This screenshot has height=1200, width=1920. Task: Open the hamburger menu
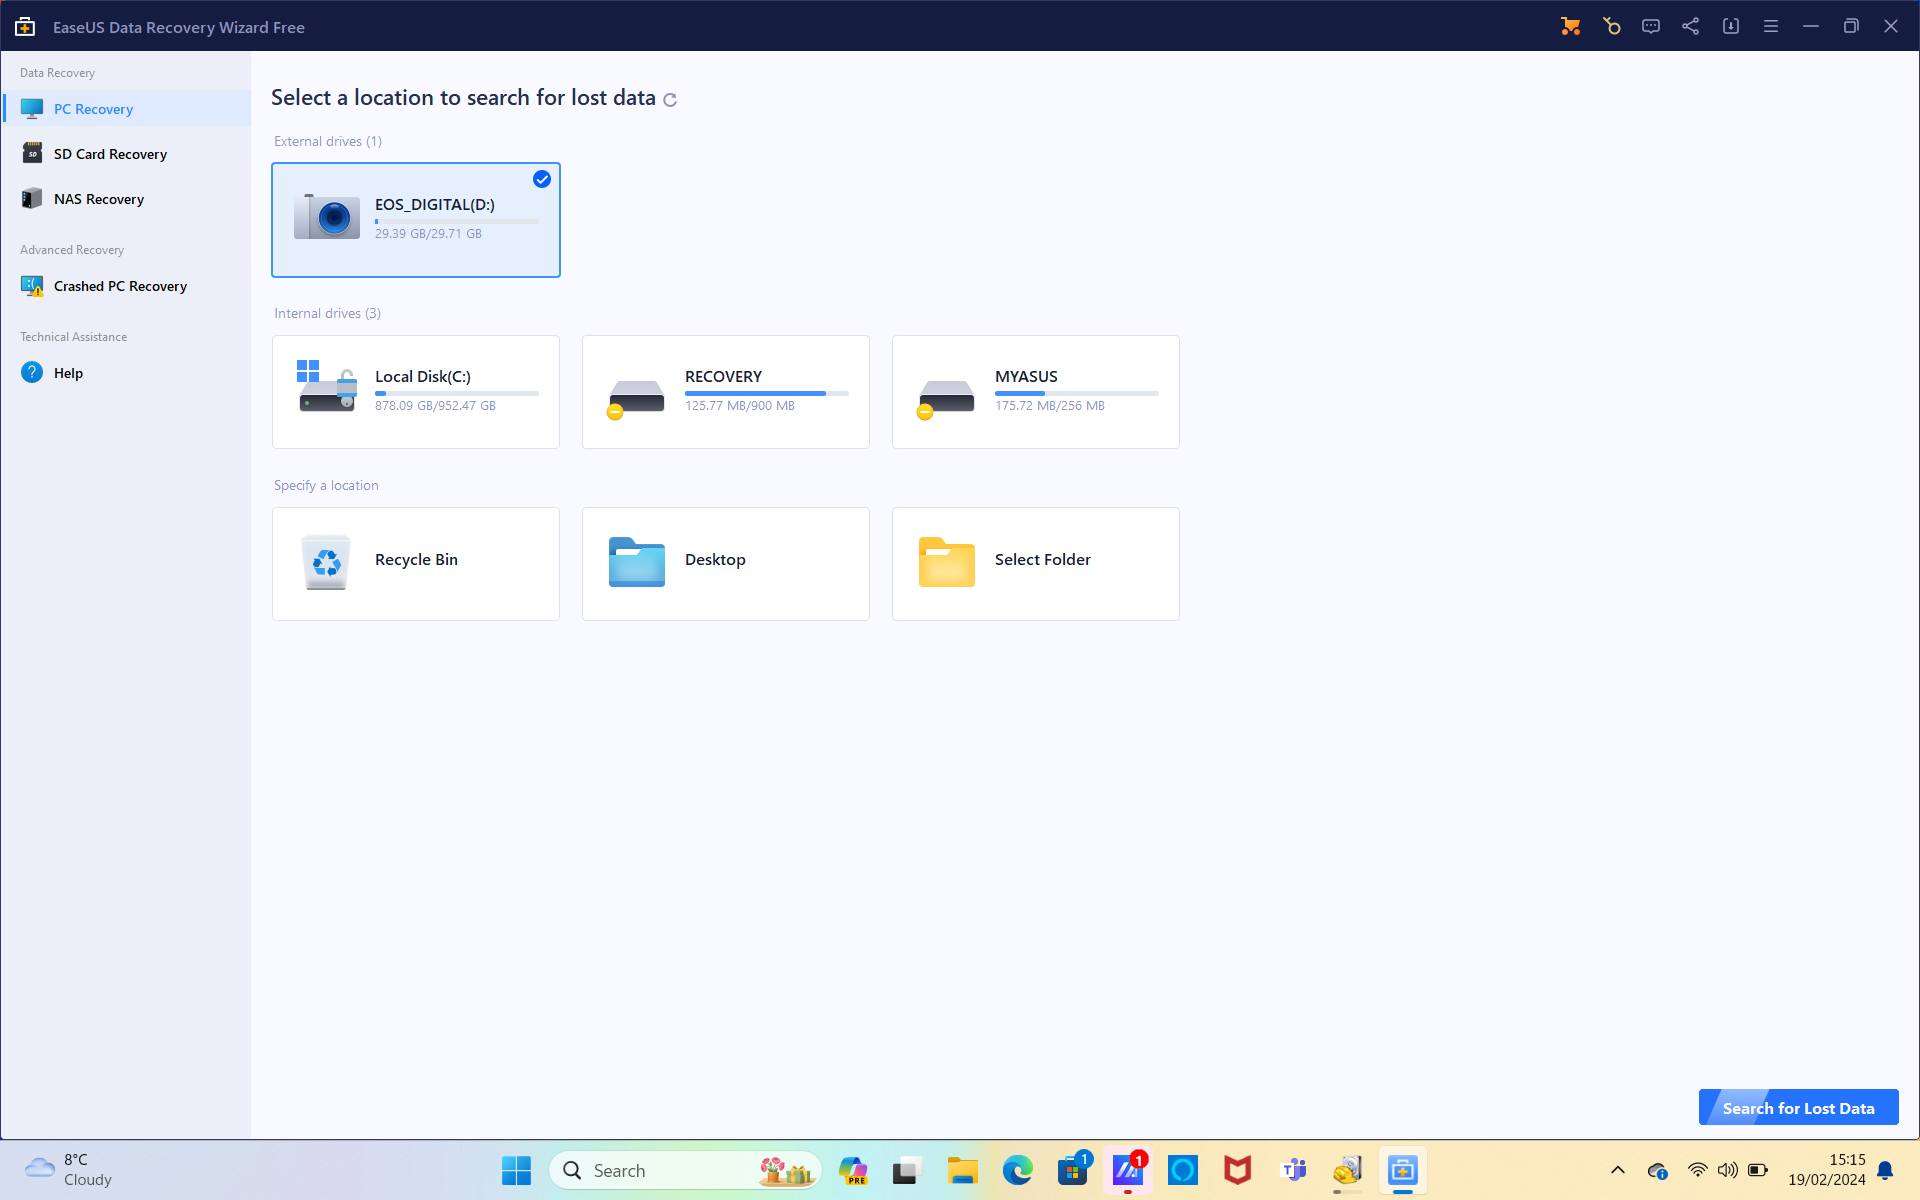(1770, 26)
